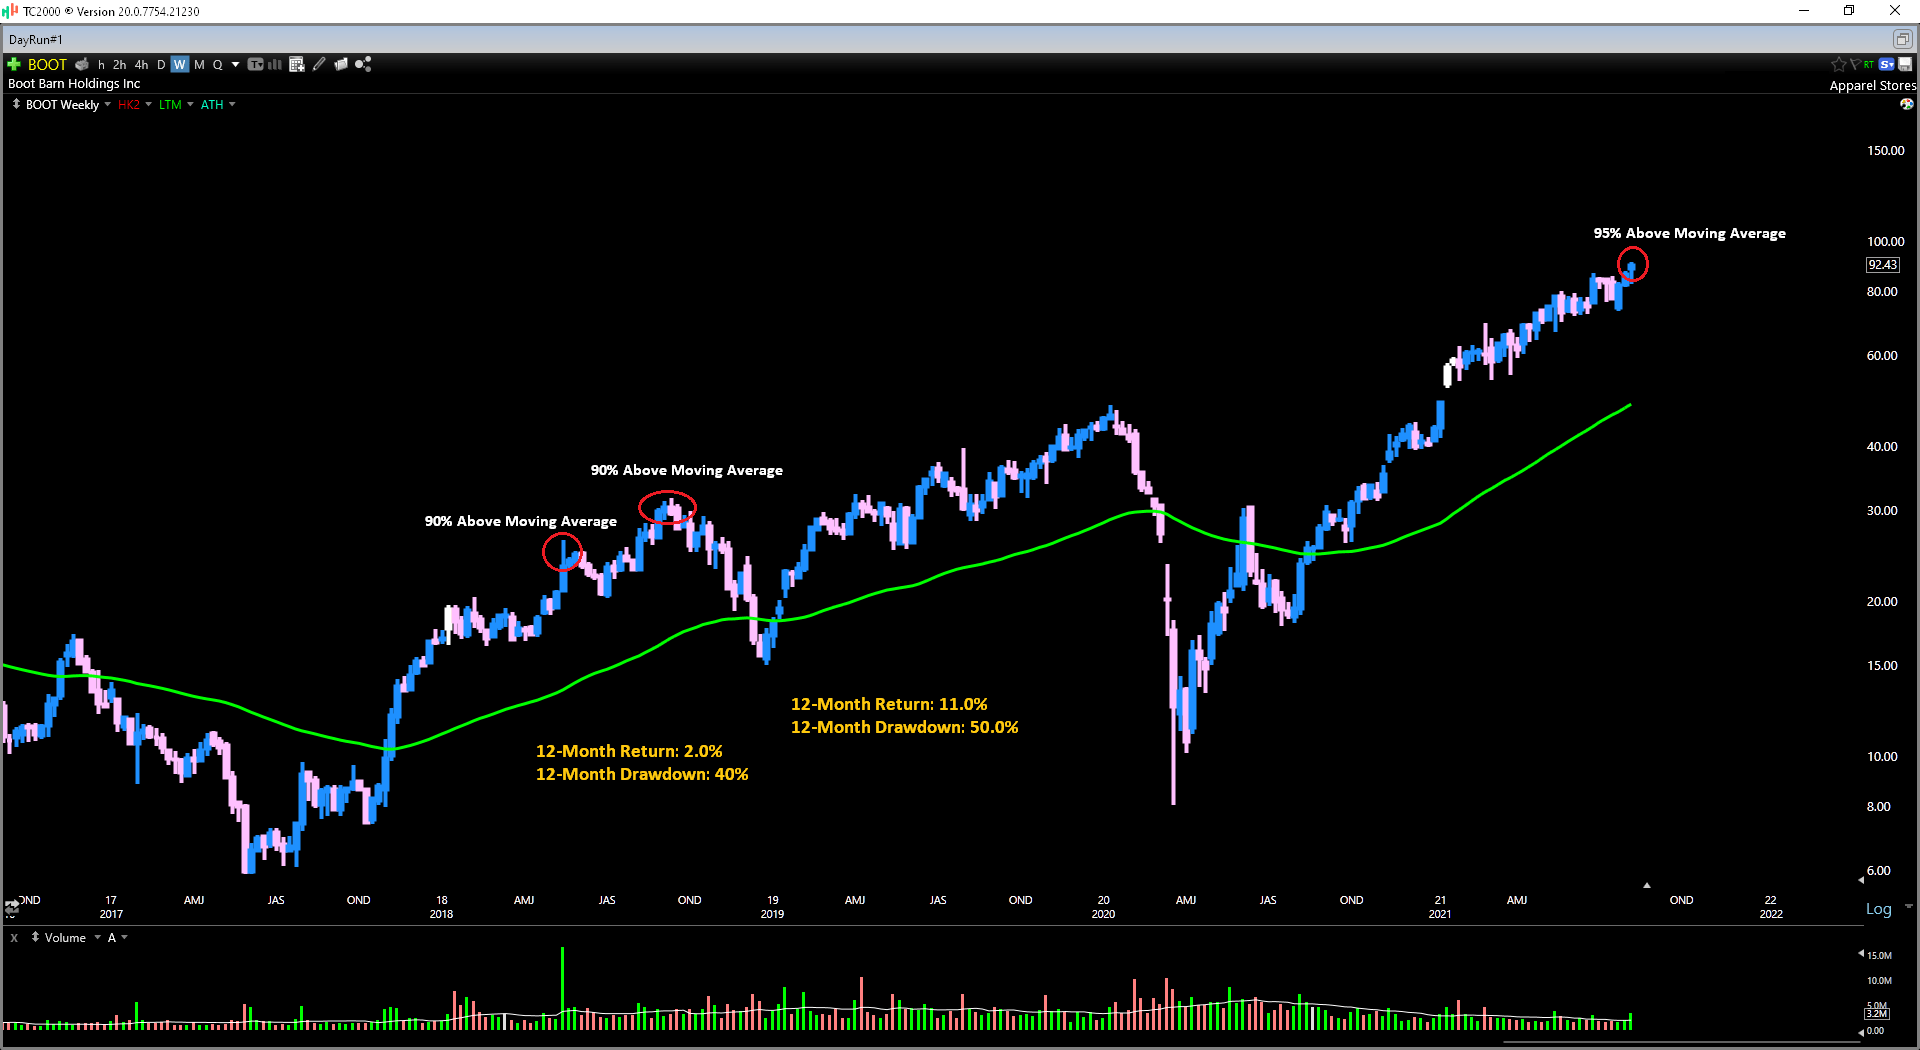The height and width of the screenshot is (1050, 1920).
Task: Close the Volume pane with the X
Action: click(14, 938)
